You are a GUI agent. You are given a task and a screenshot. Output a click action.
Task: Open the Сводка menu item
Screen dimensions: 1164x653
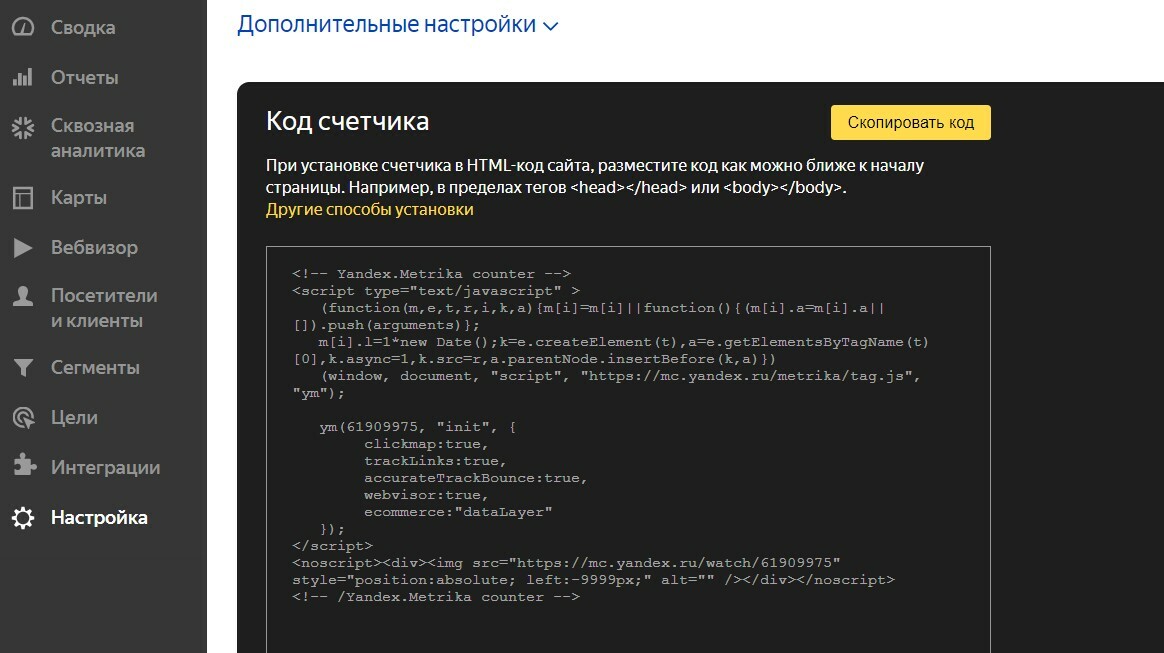tap(83, 27)
